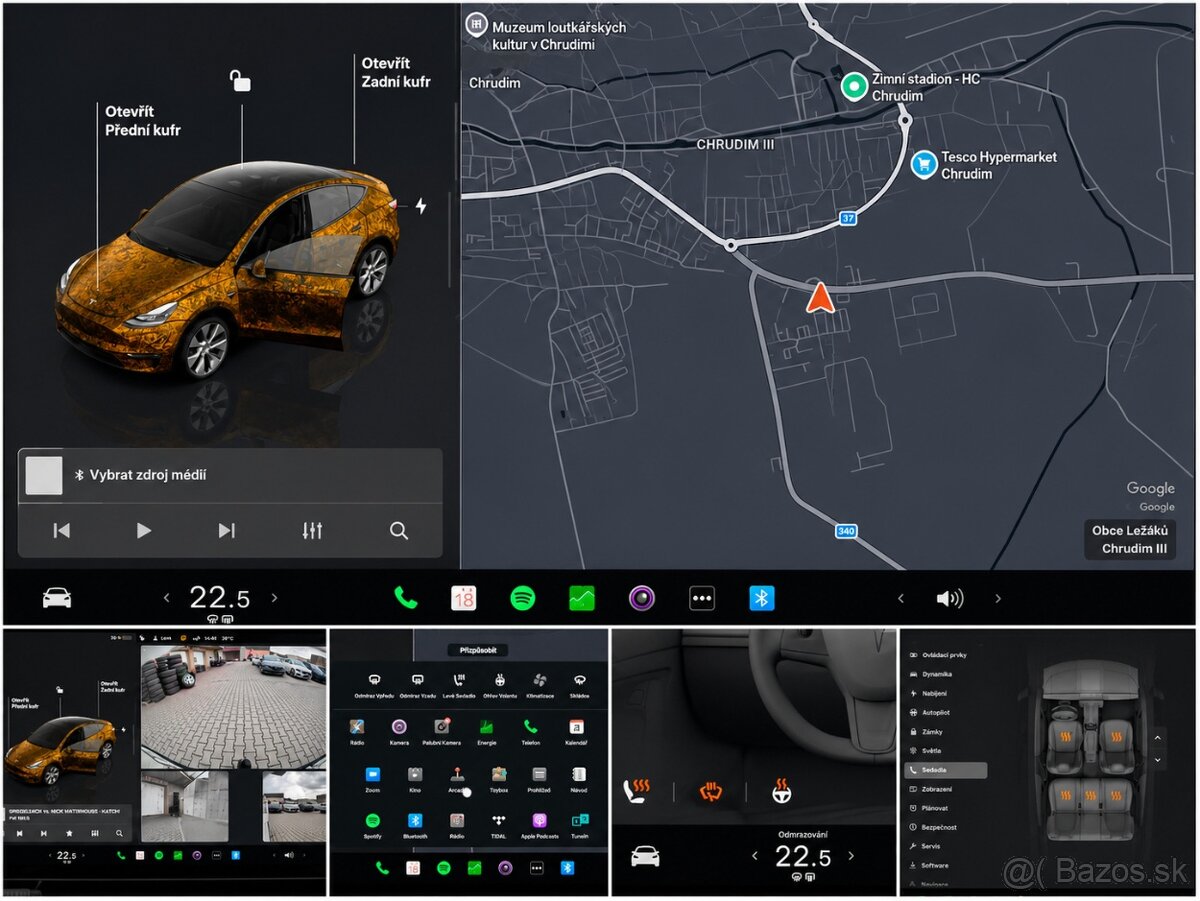
Task: Tap Ohřev Volantu steering heat shortcut
Action: 500,685
